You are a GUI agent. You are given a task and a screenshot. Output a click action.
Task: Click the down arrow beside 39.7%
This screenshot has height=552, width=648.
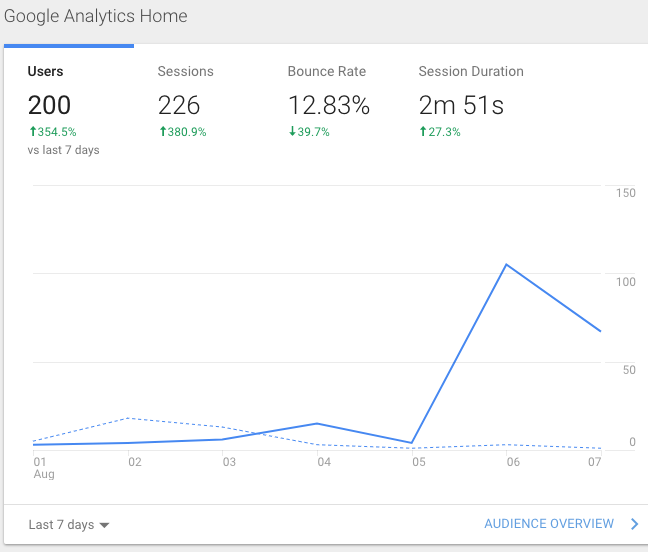(x=292, y=132)
